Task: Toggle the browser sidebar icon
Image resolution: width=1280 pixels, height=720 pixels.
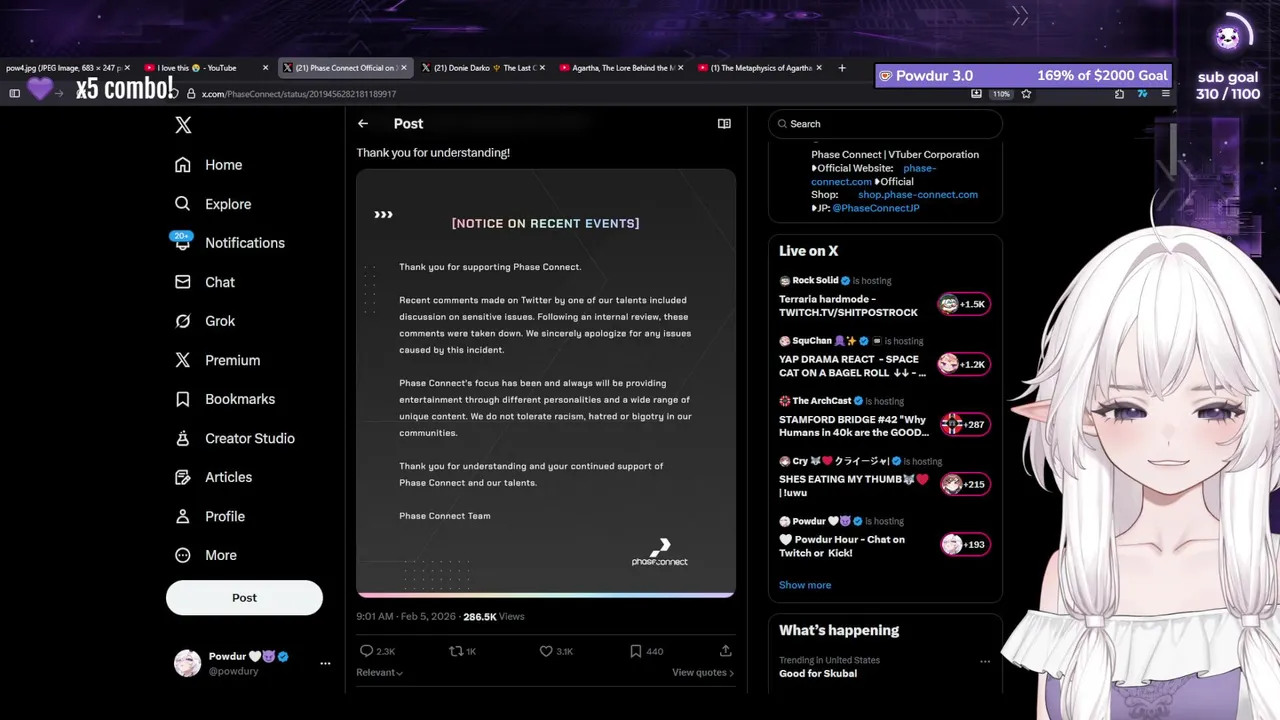Action: [x=15, y=94]
